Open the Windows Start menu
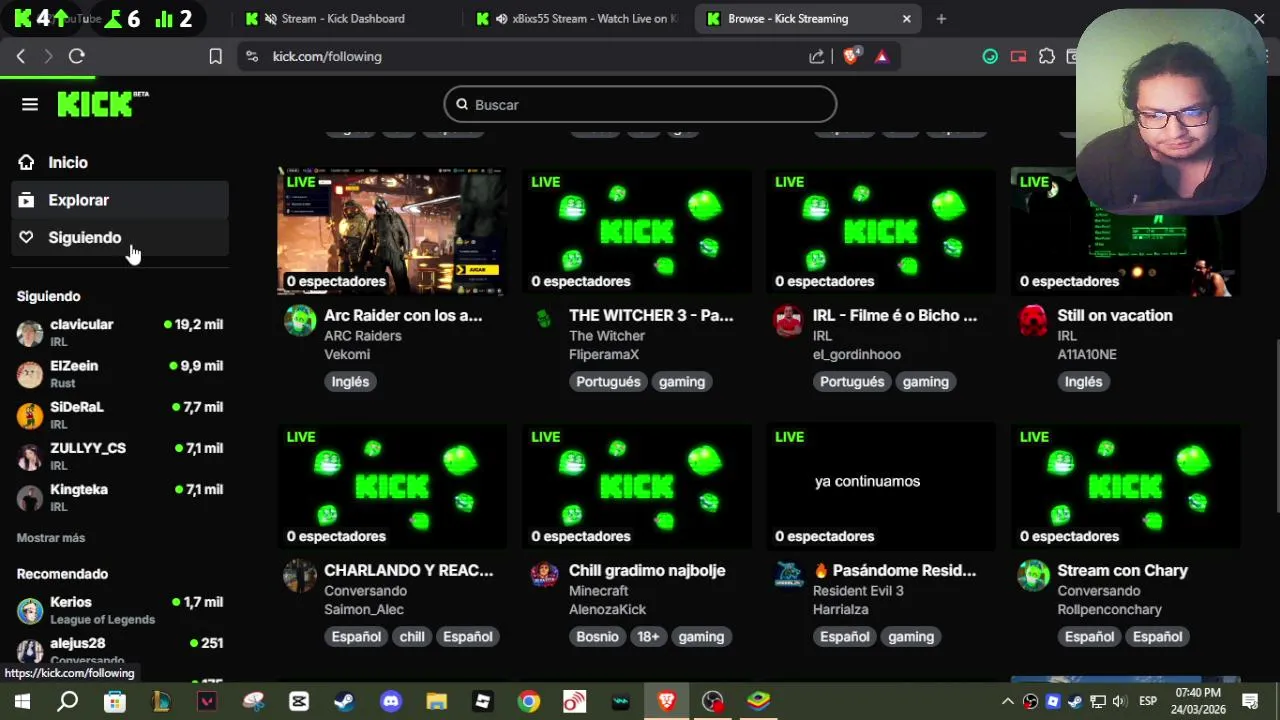 22,701
